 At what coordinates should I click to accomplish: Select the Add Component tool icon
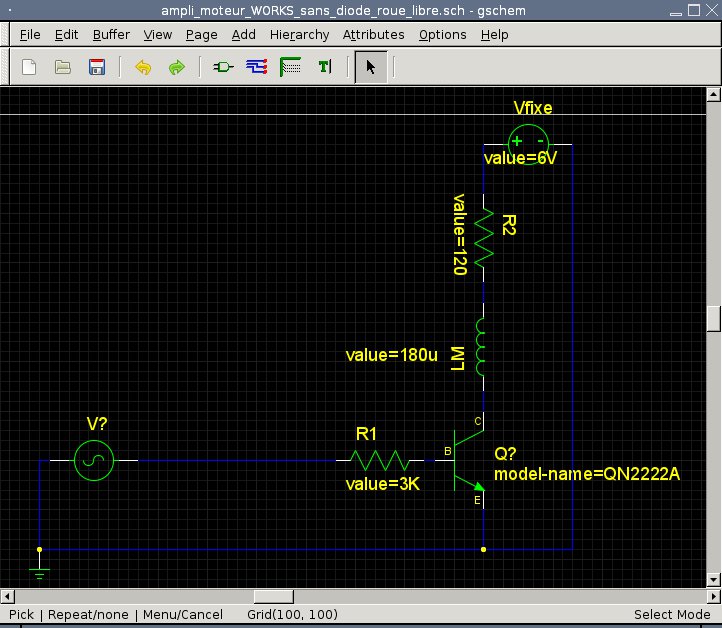point(223,67)
